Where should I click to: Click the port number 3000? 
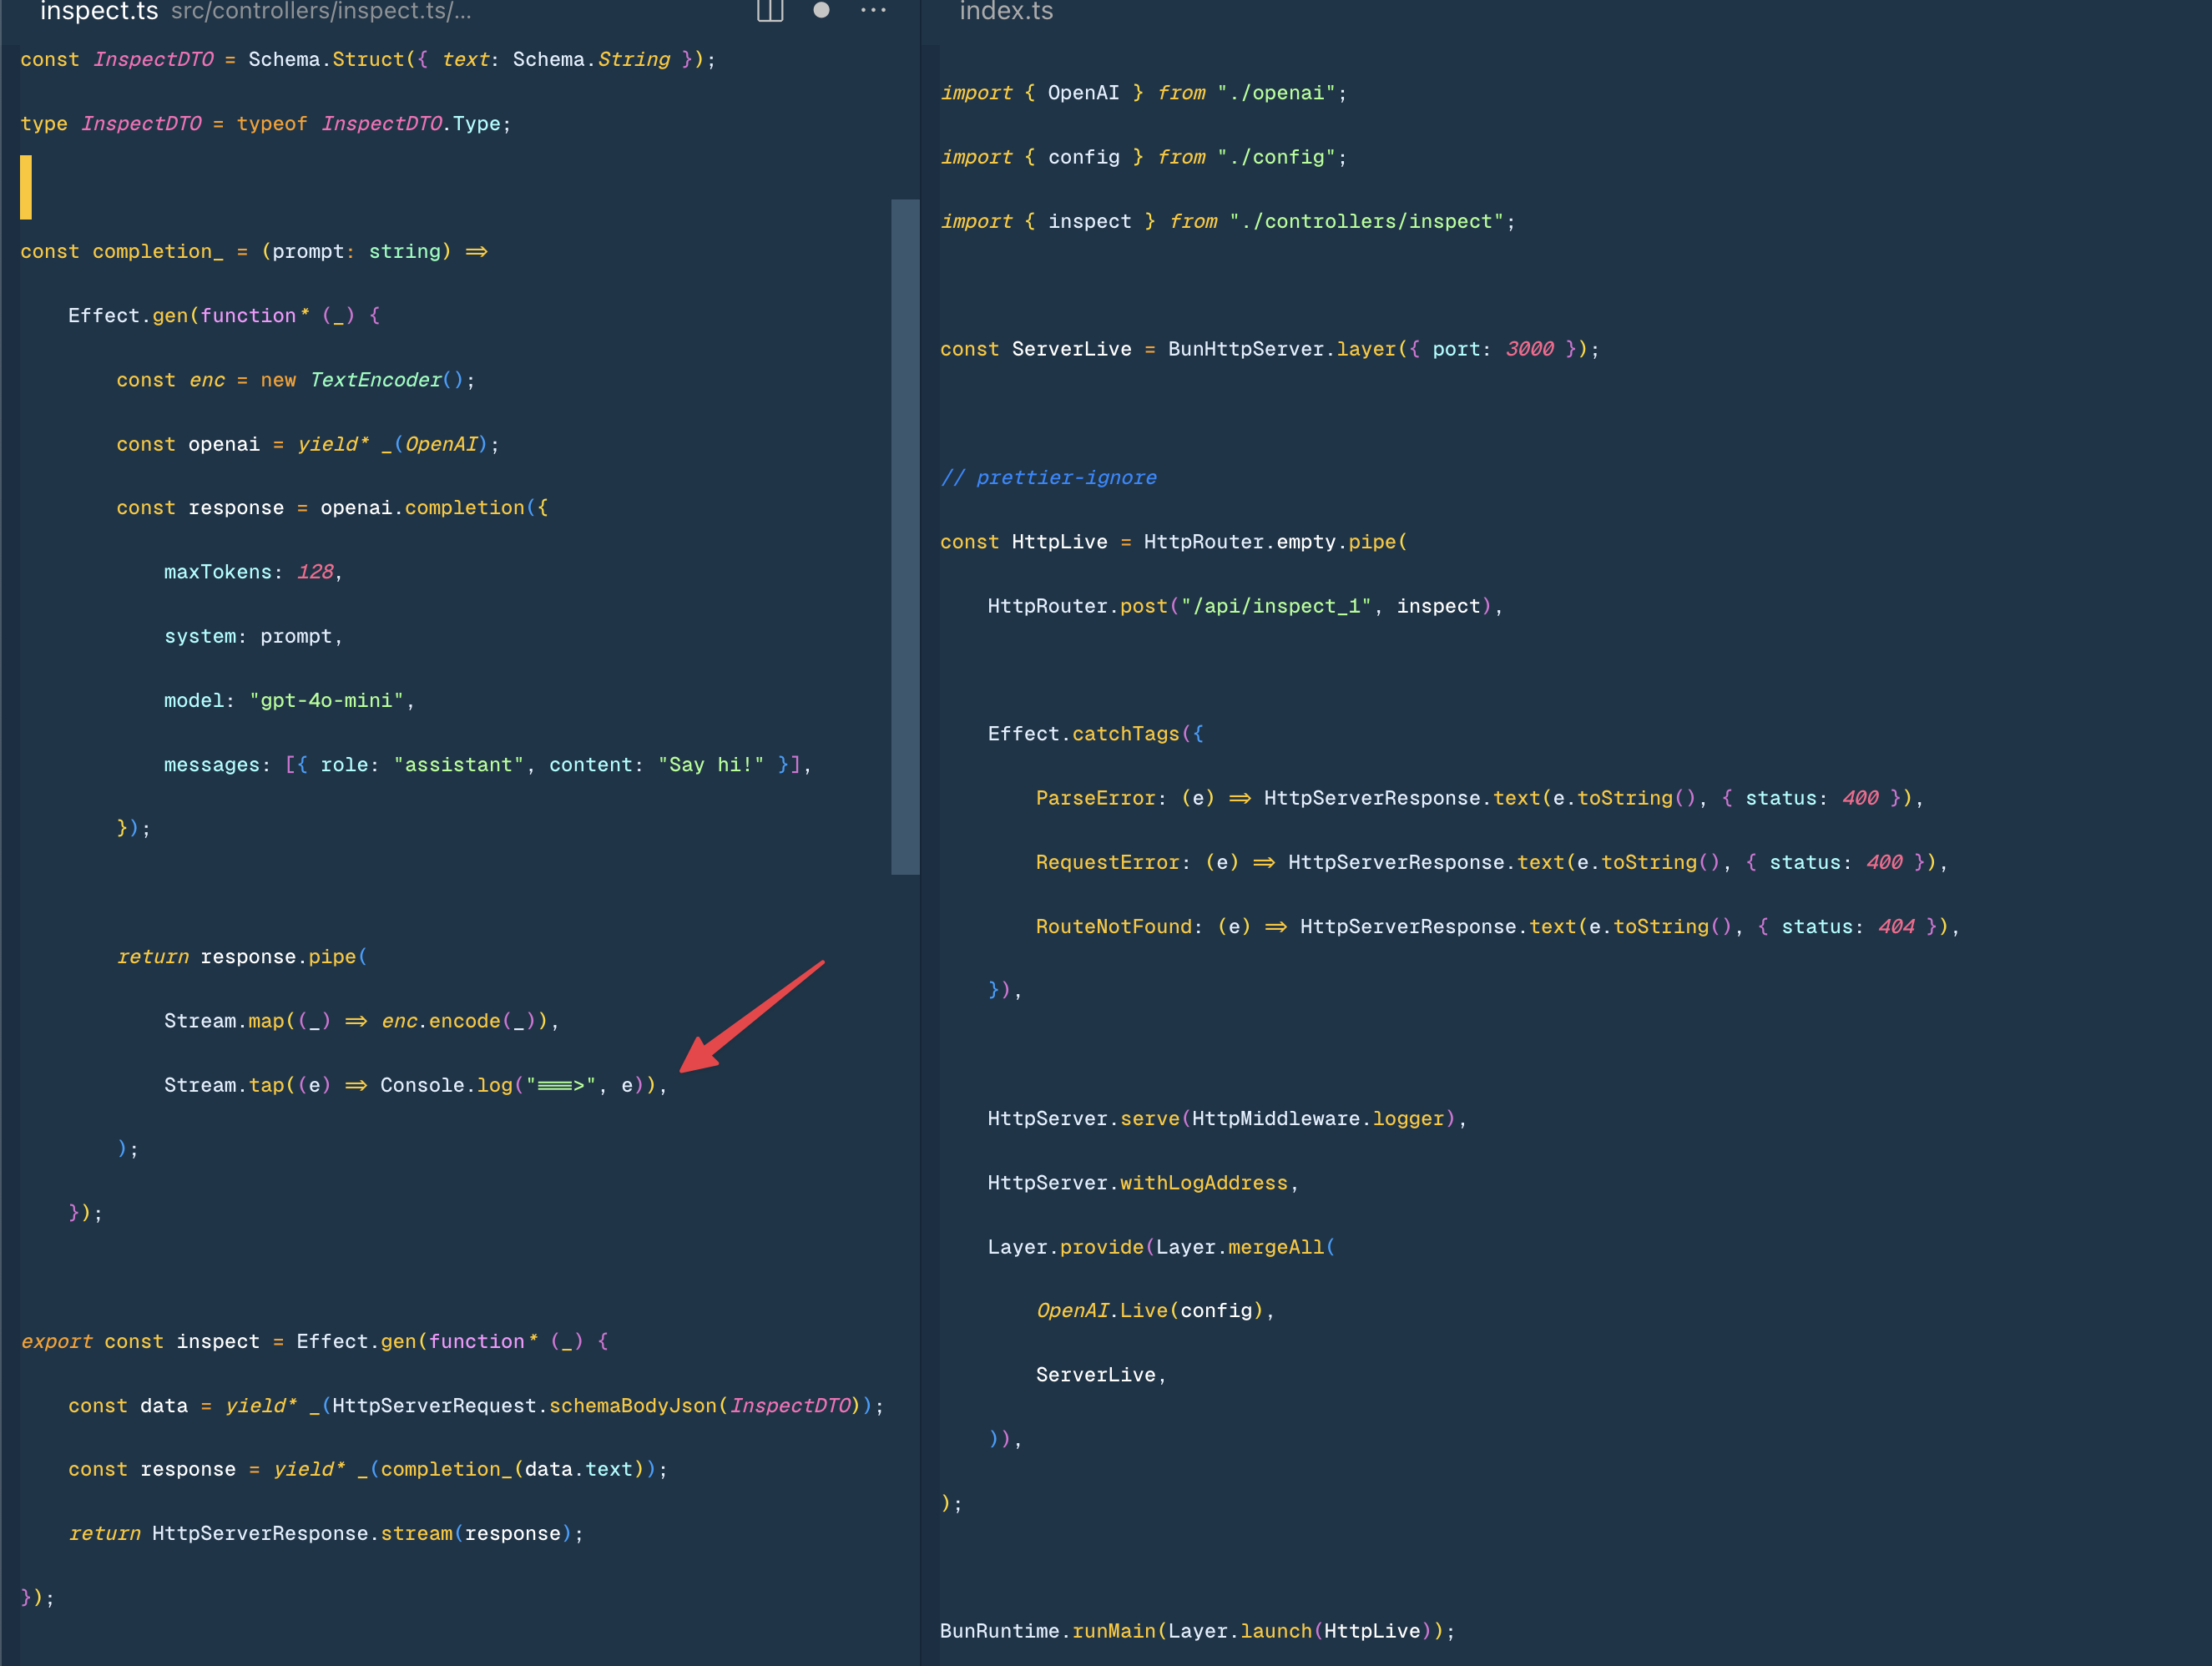point(1529,349)
